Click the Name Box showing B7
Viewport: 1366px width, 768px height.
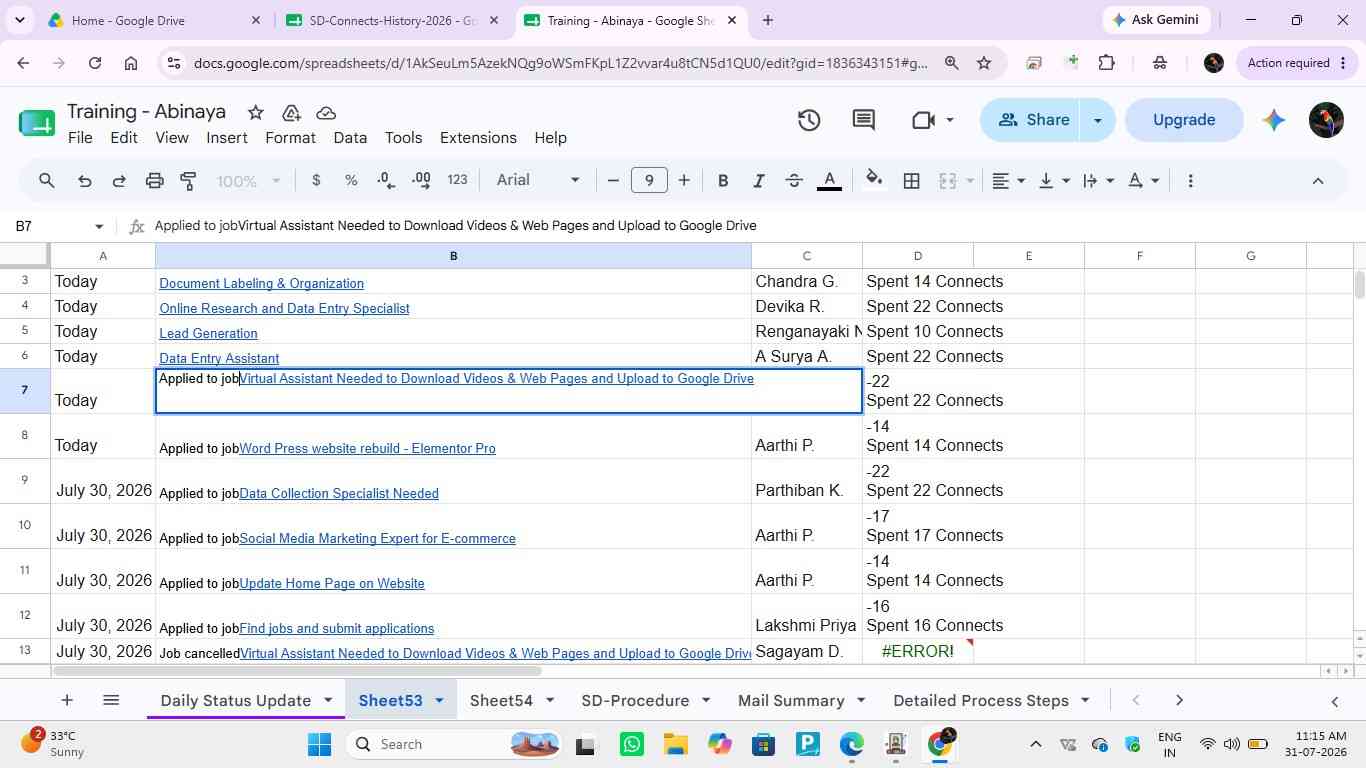pyautogui.click(x=57, y=226)
